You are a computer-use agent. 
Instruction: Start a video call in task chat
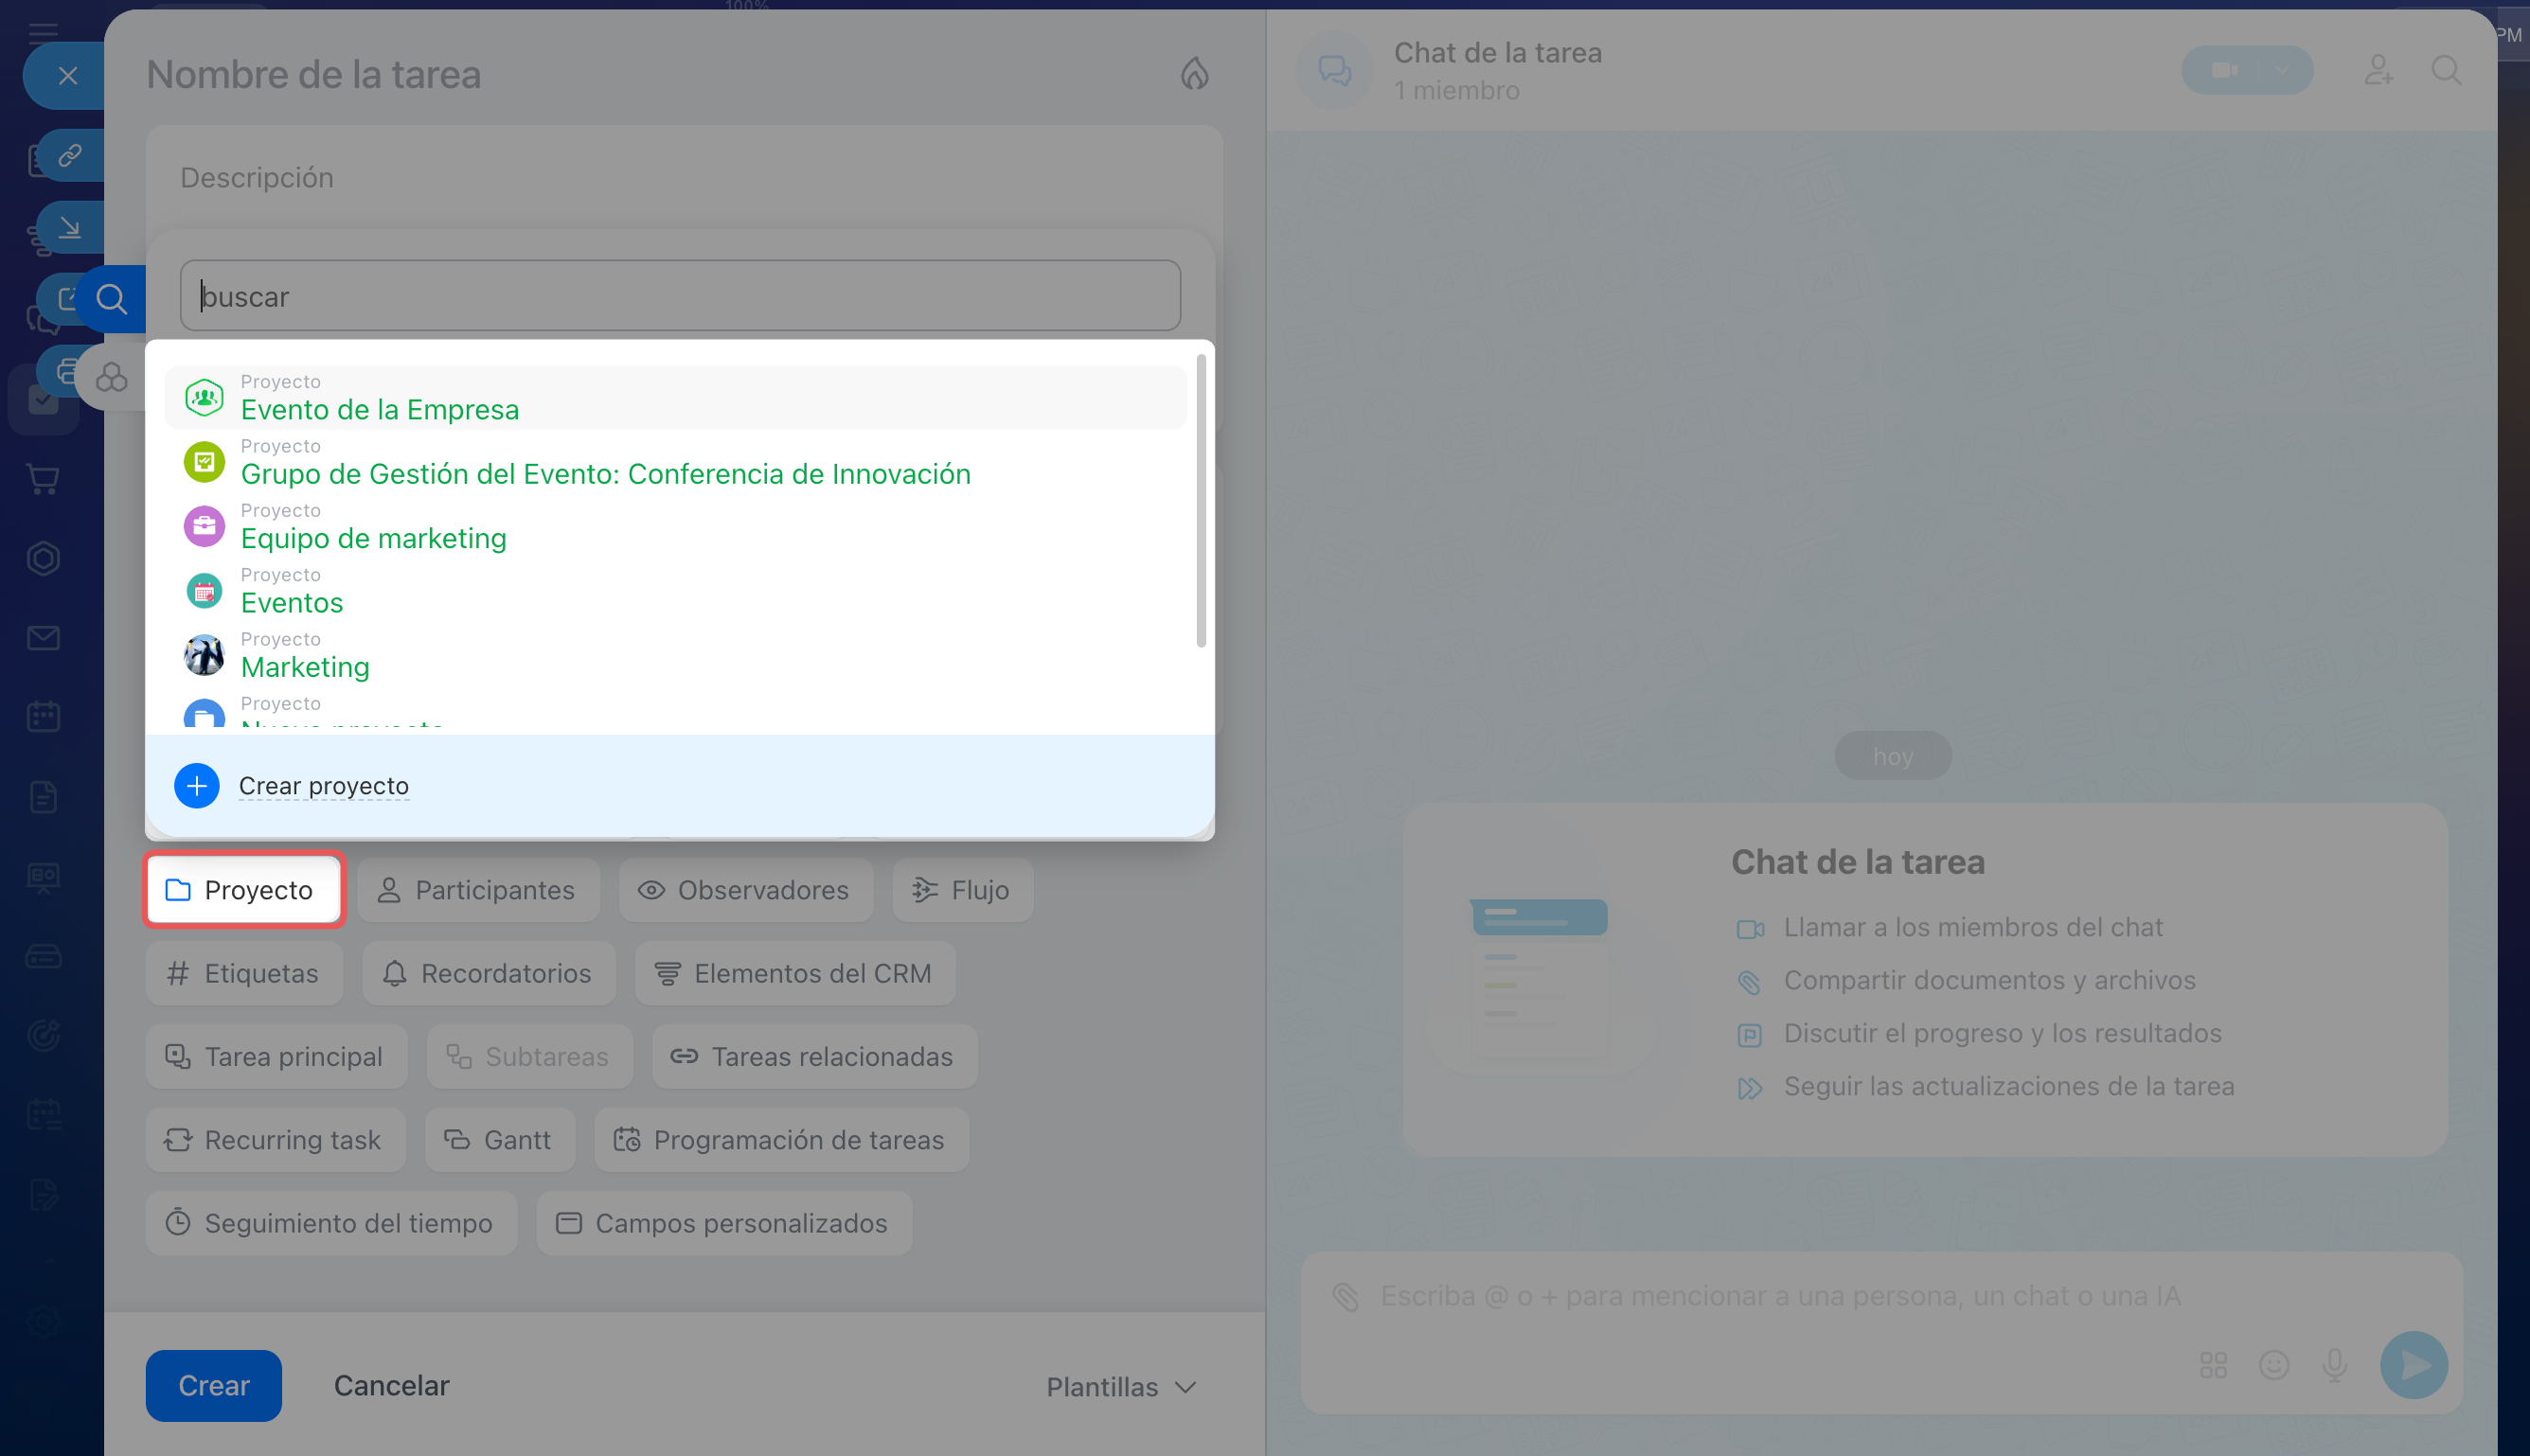coord(2224,70)
